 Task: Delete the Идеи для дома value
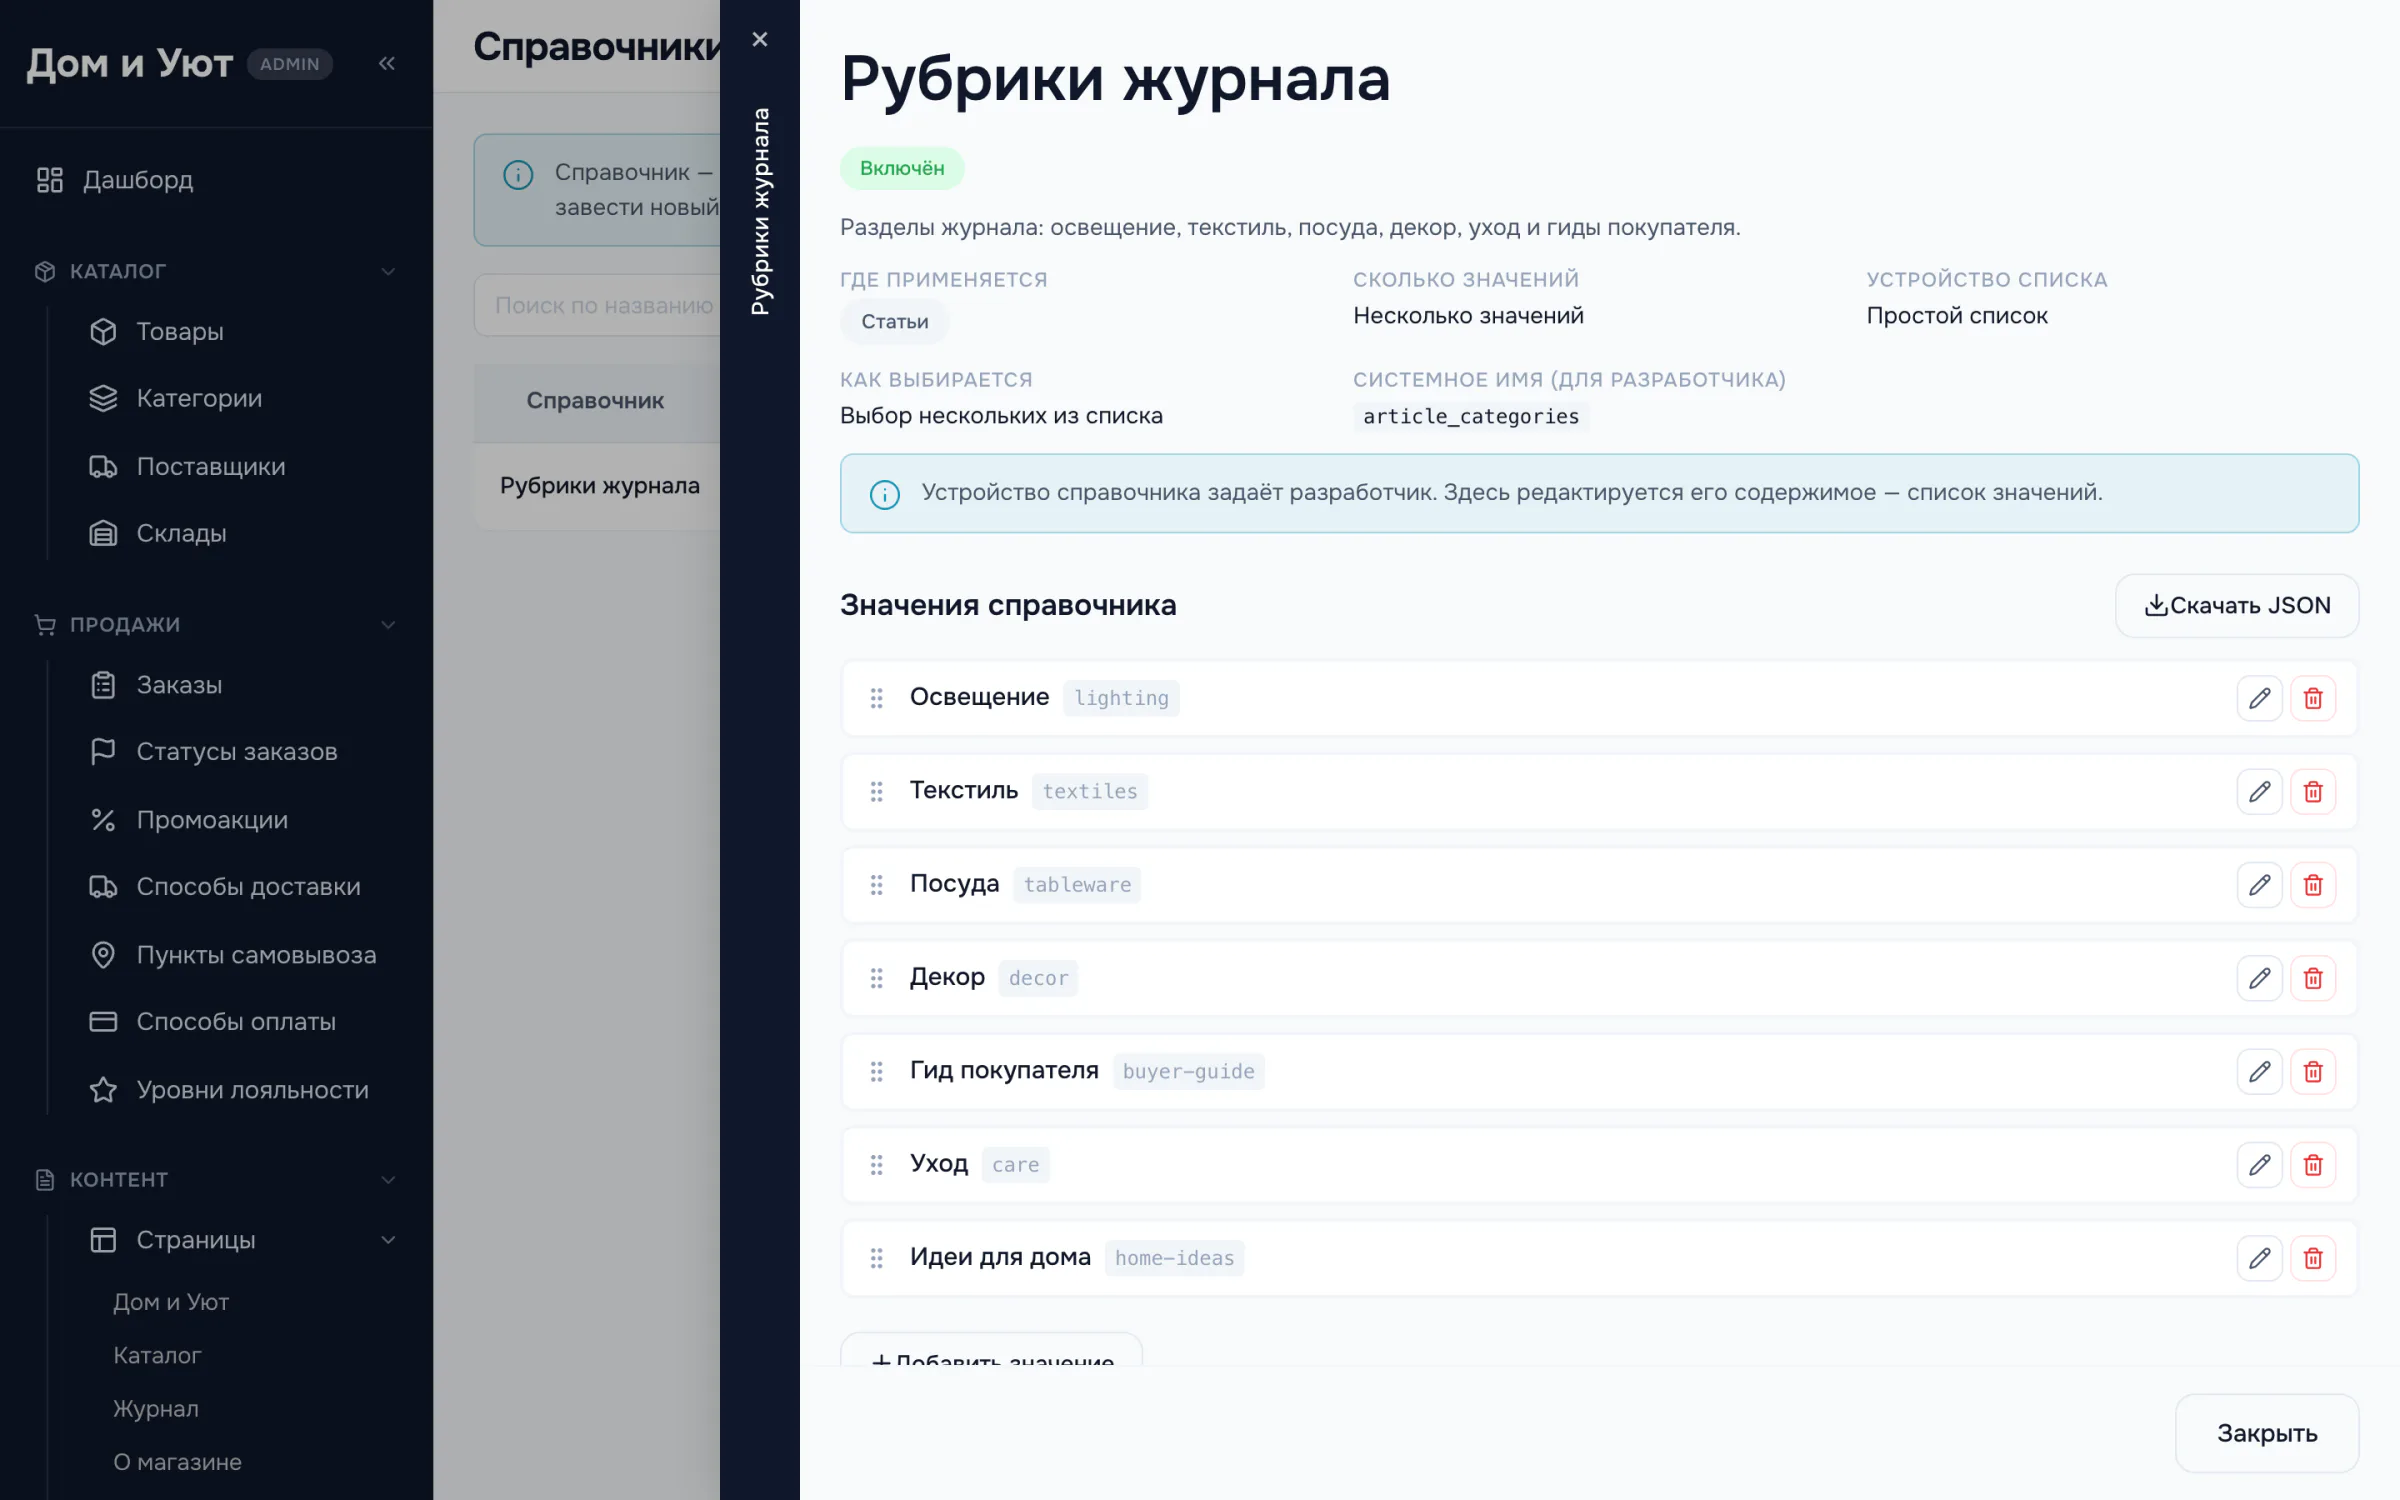[x=2313, y=1258]
